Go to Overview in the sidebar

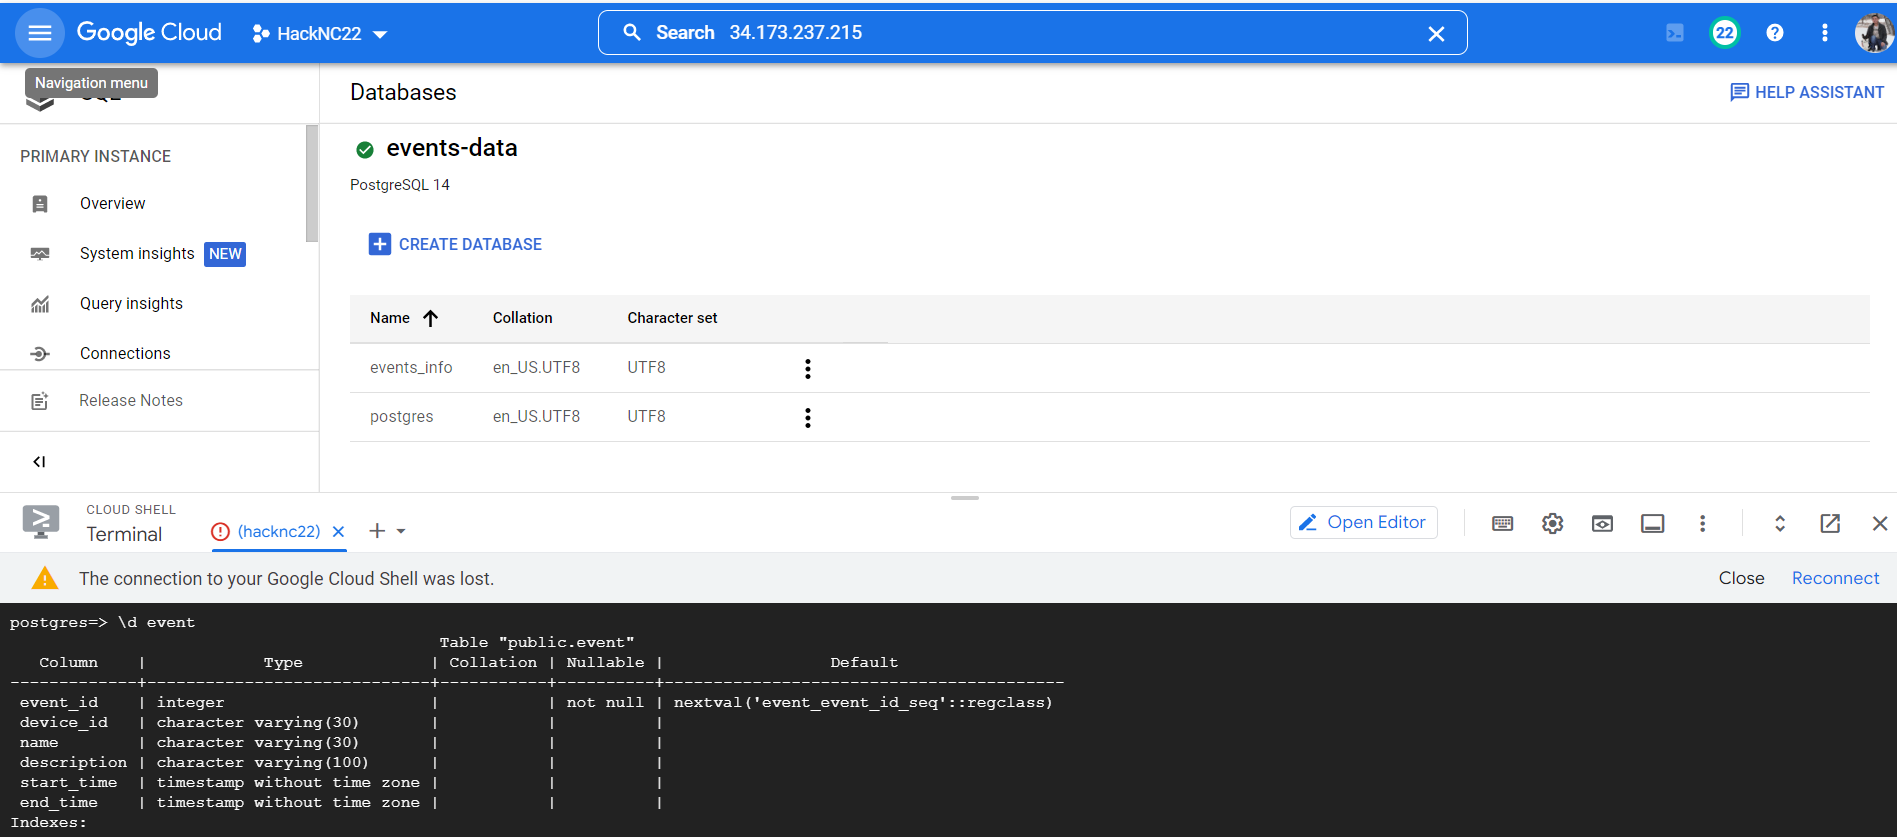coord(112,203)
